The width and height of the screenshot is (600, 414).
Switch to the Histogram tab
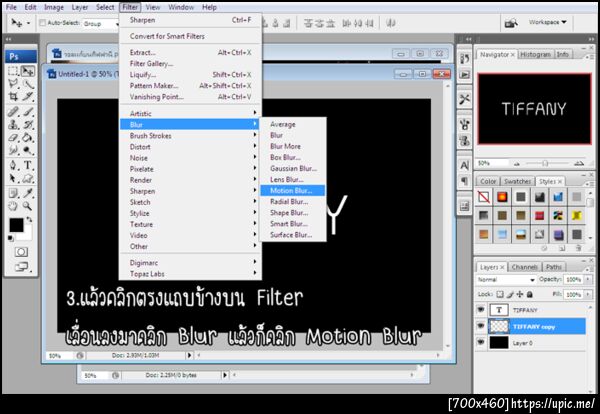pos(535,54)
